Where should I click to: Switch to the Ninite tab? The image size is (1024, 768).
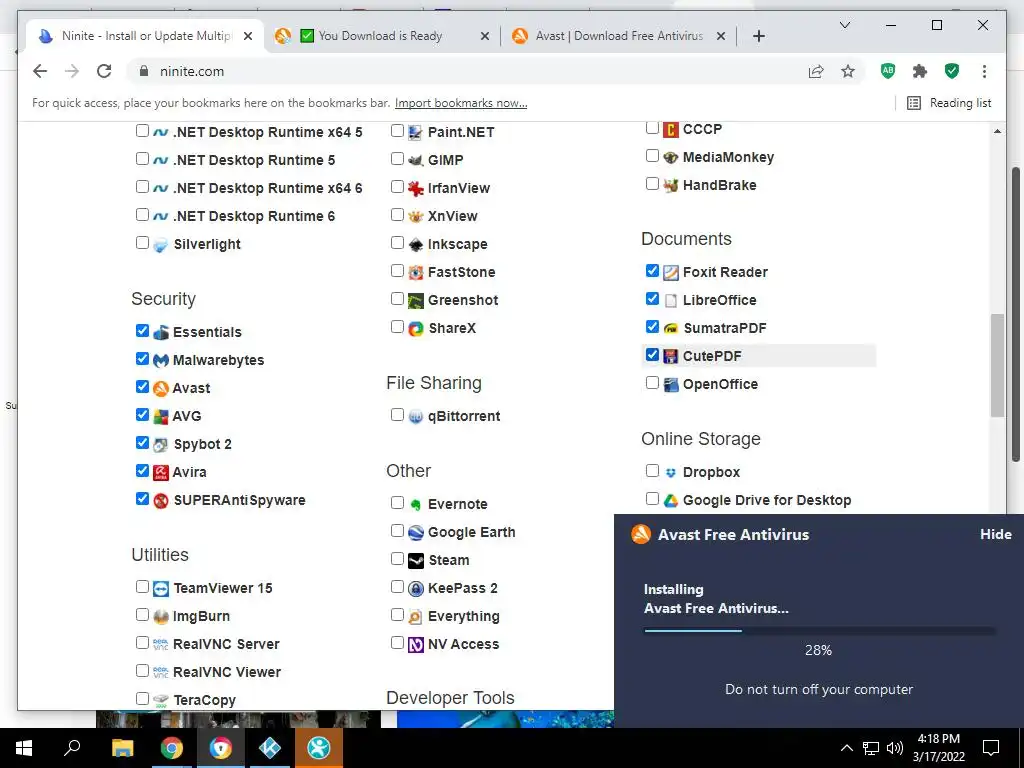click(x=145, y=36)
